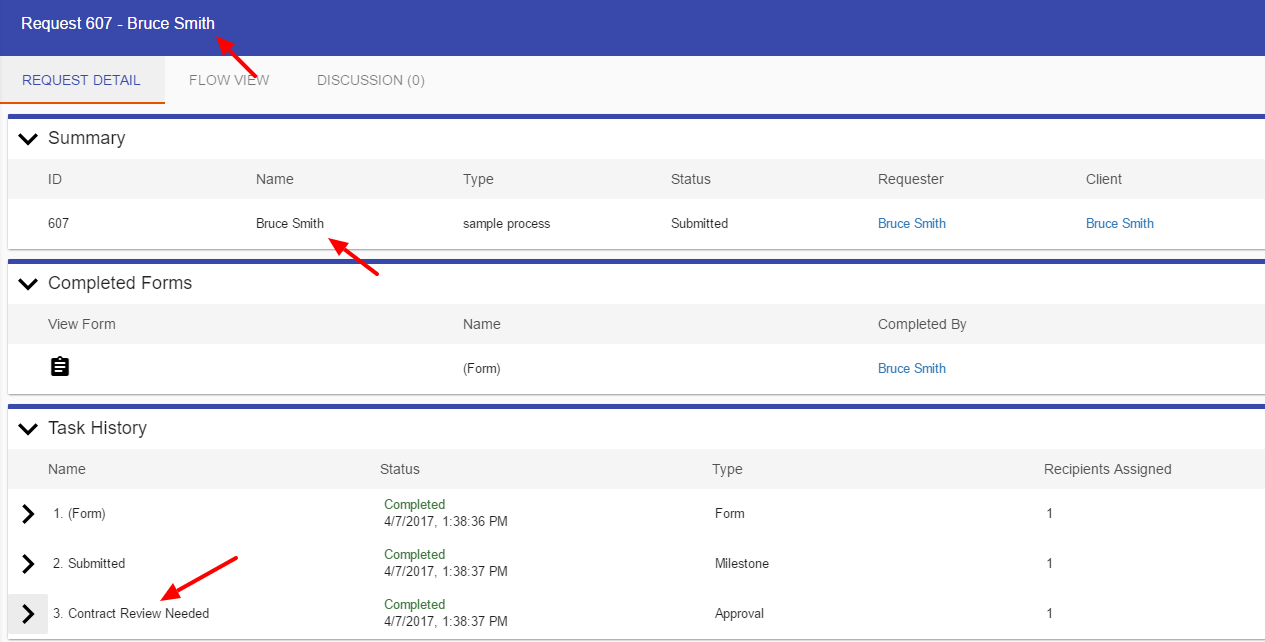
Task: Select the Form type cell in Task History
Action: point(730,513)
